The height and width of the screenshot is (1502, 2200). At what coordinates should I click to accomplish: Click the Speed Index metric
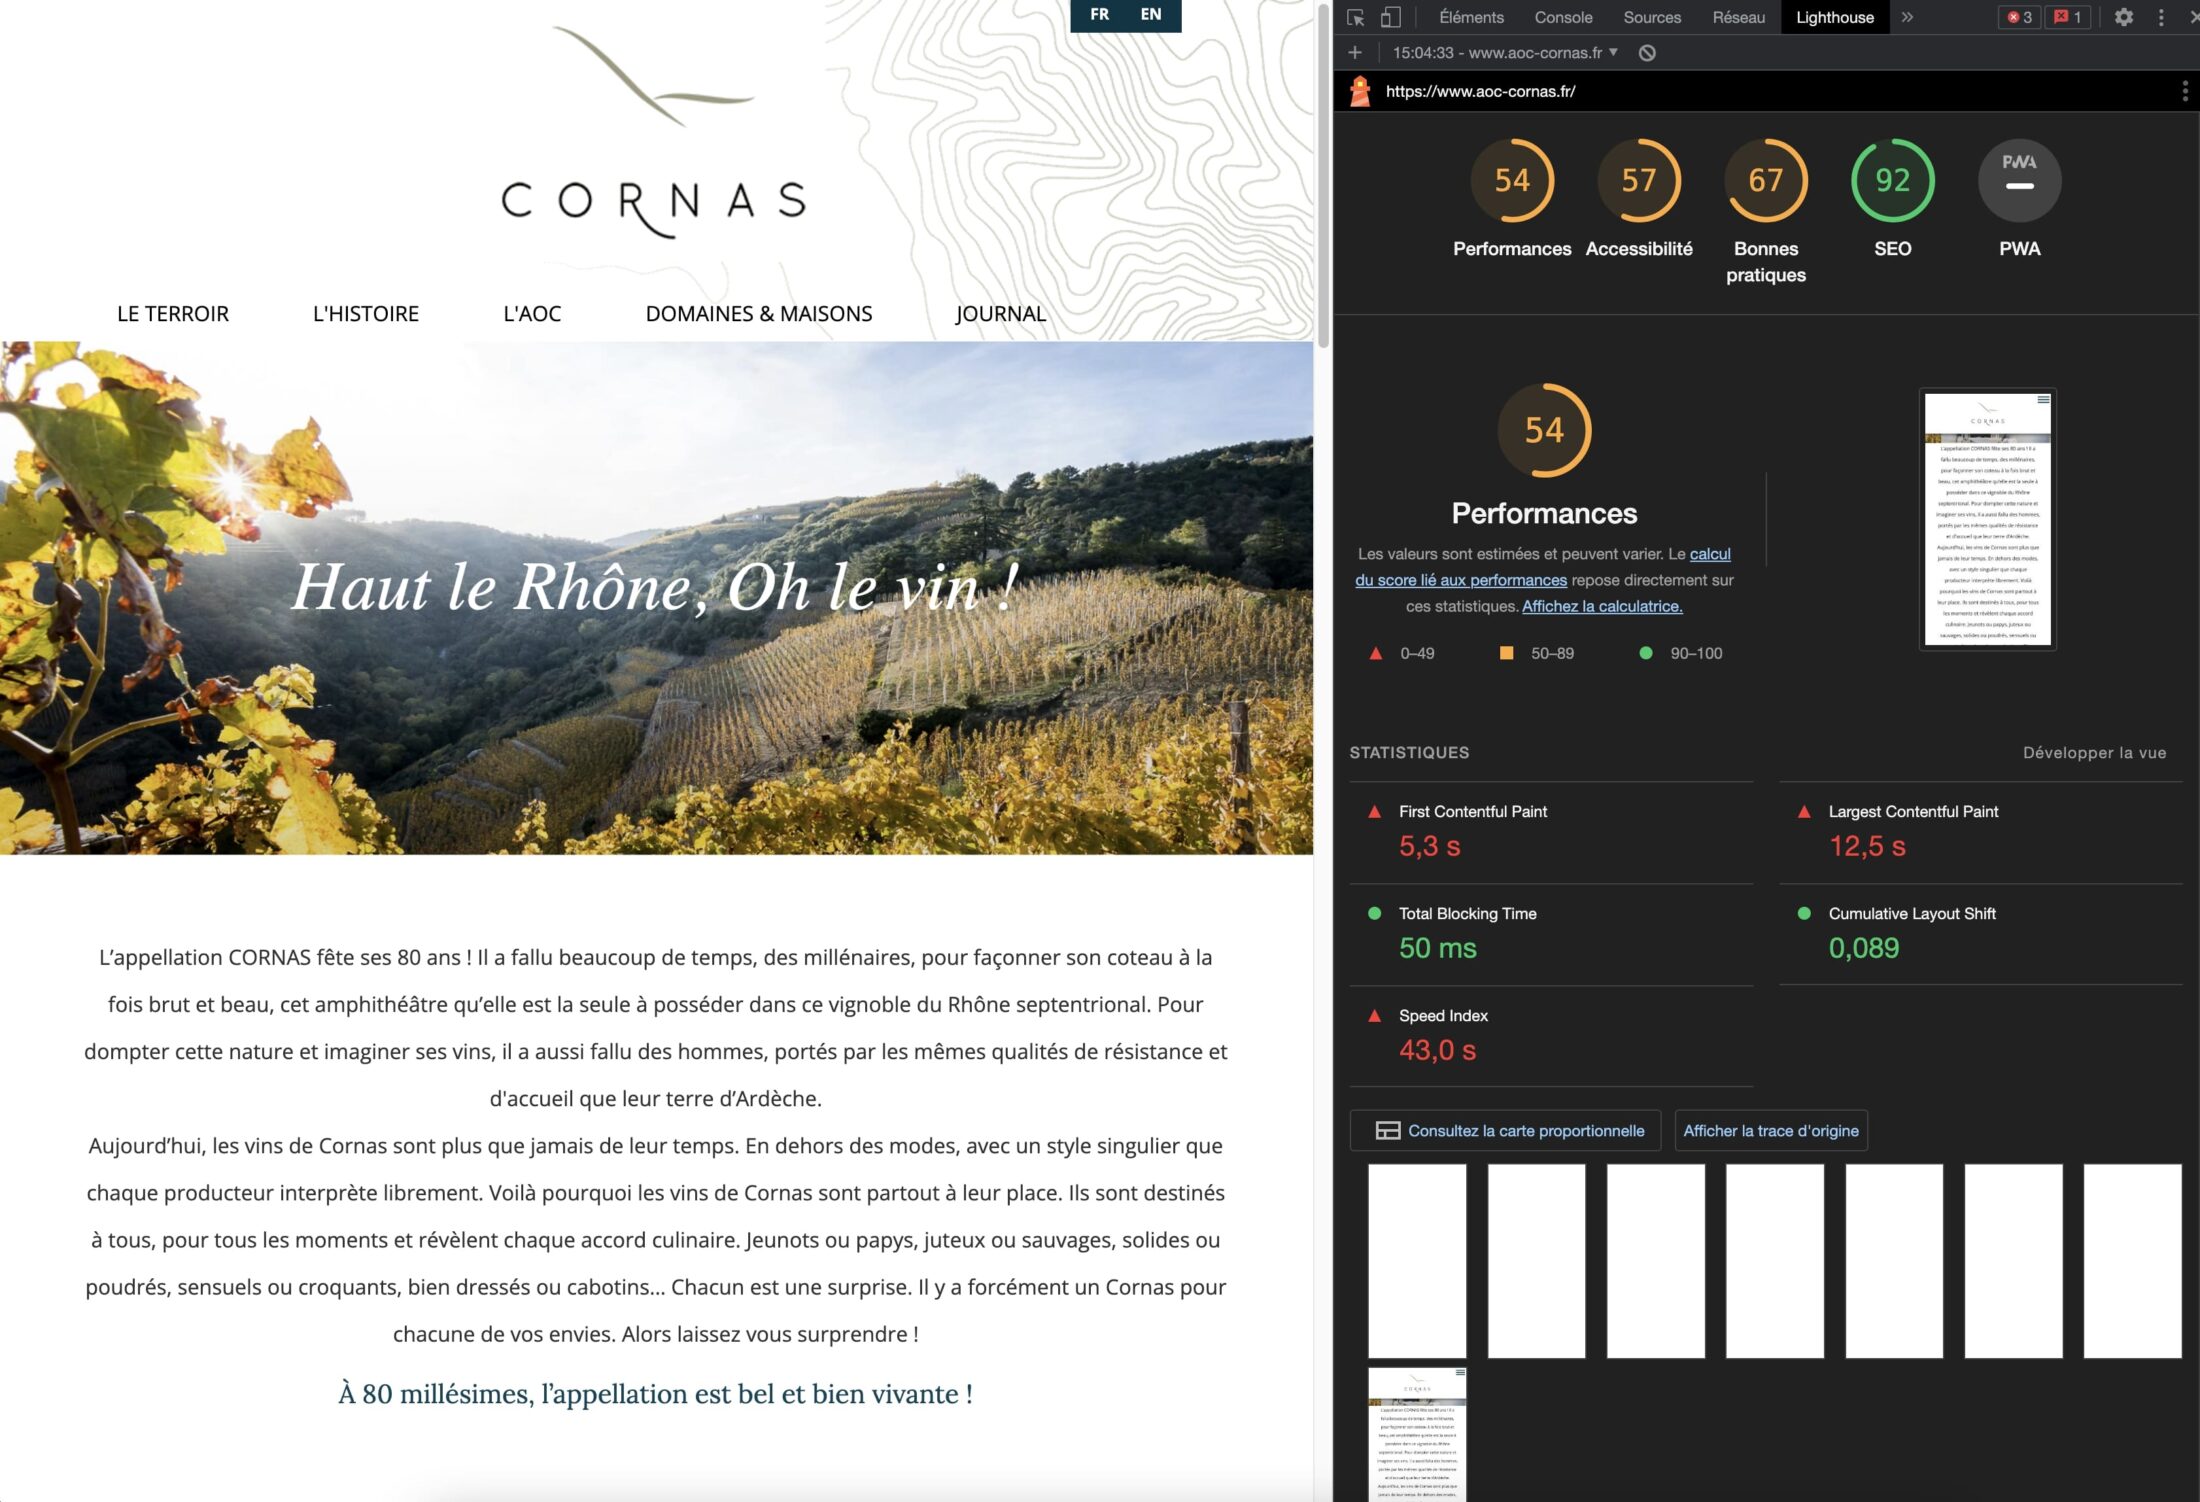(x=1551, y=1036)
